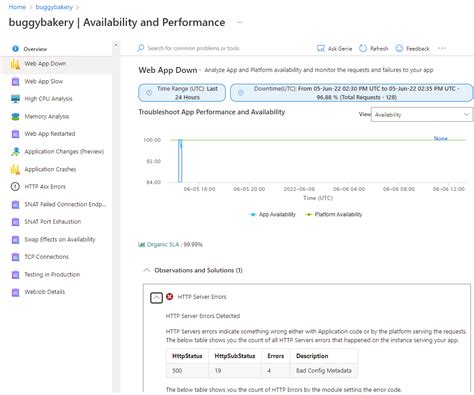The image size is (474, 395).
Task: Select the High CPU Analysis monitor icon
Action: 15,99
